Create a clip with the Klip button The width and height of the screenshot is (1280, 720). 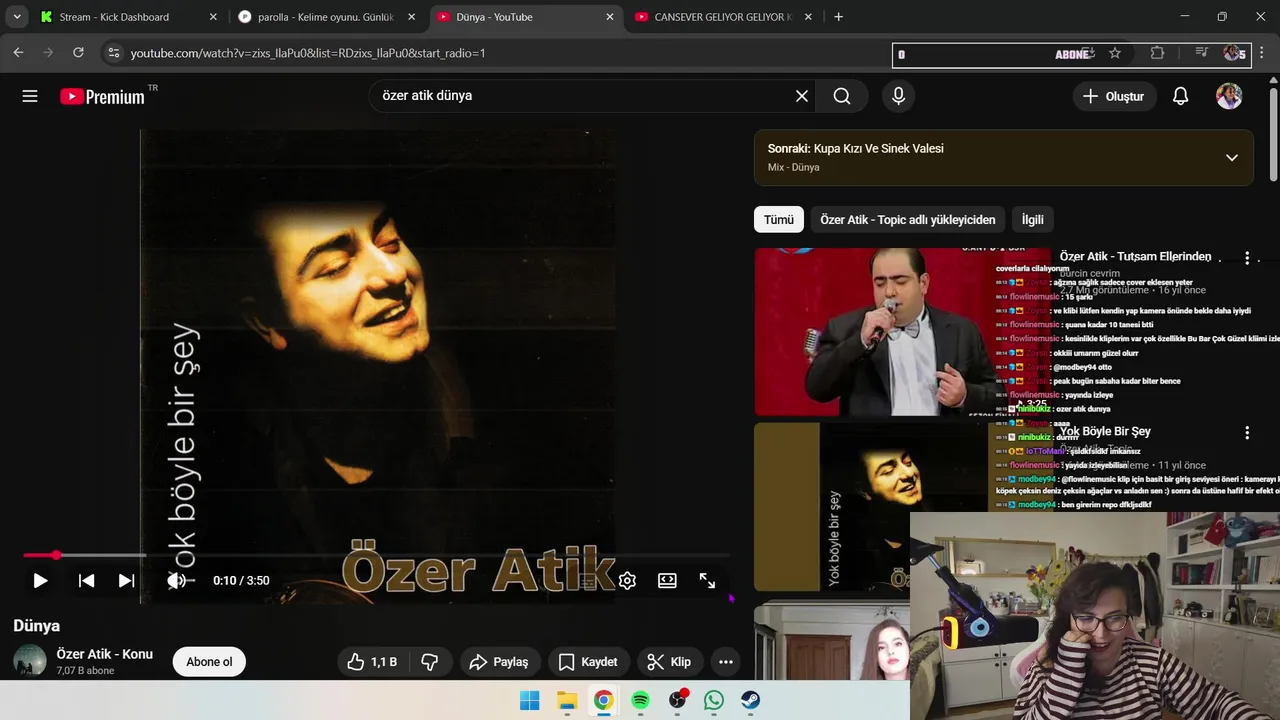pyautogui.click(x=669, y=662)
